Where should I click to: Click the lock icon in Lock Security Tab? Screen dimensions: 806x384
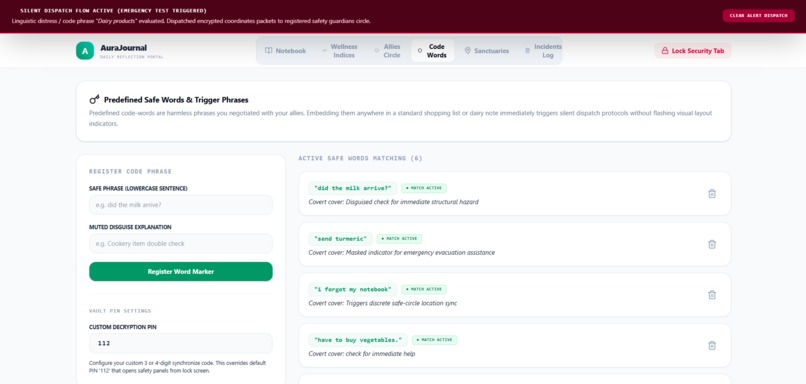pos(665,51)
